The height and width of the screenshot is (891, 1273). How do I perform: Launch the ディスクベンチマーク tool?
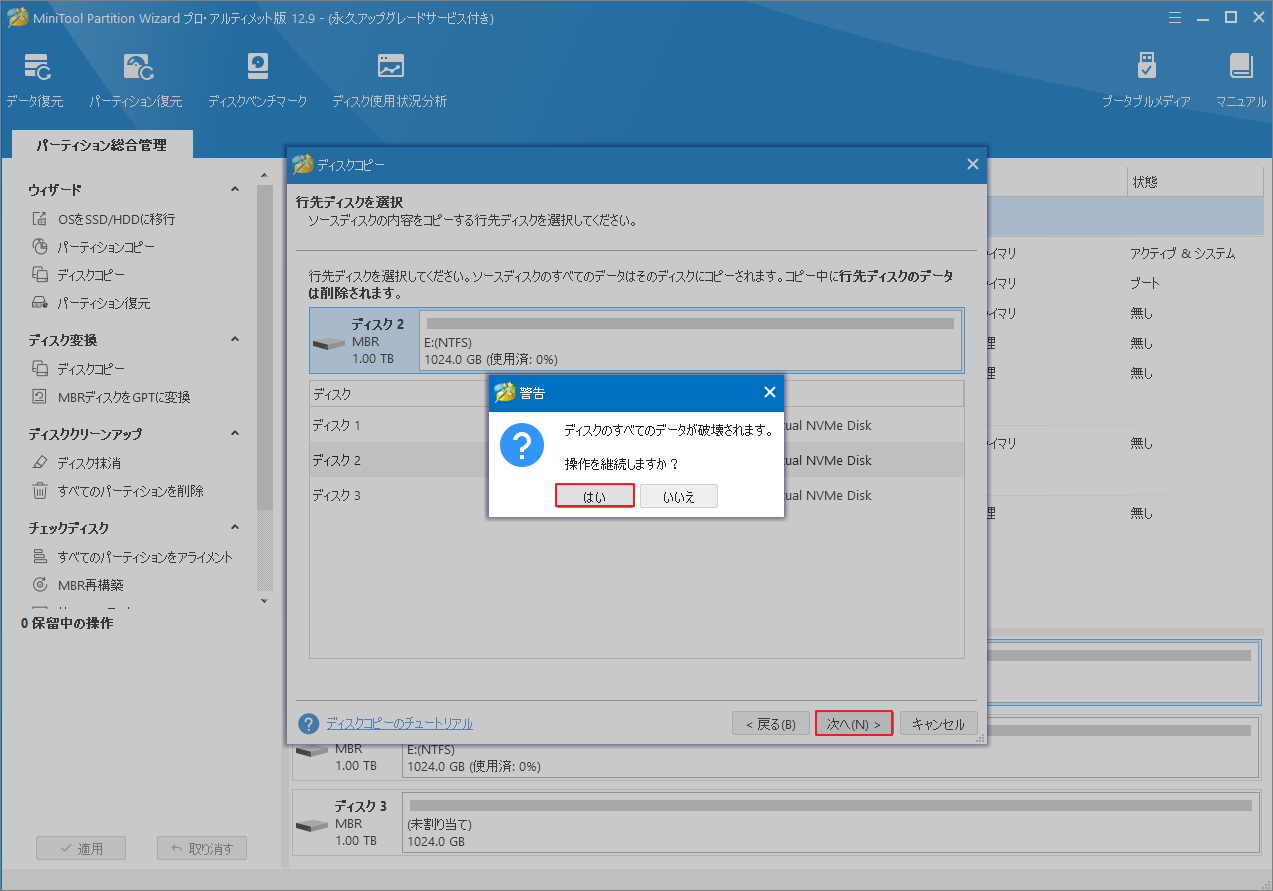[258, 81]
